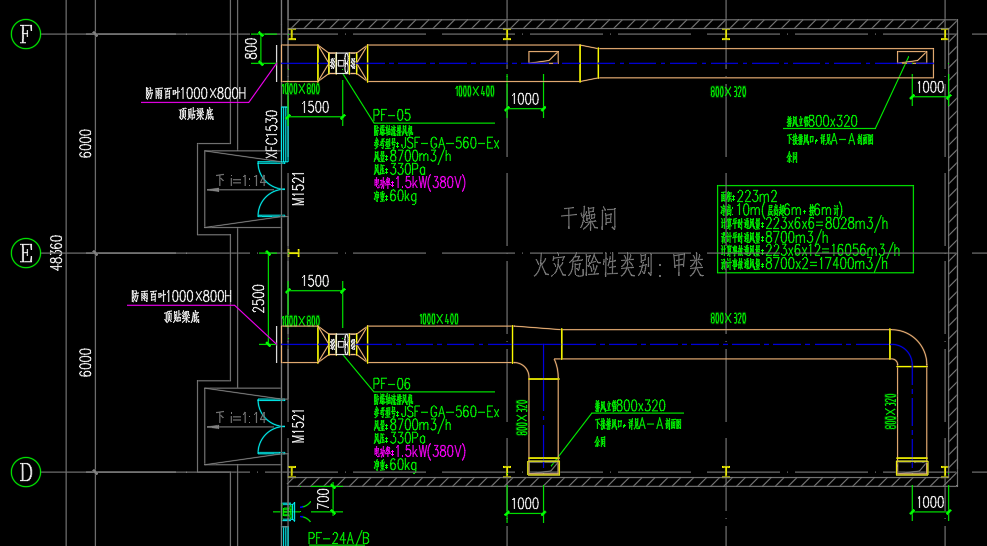Viewport: 987px width, 546px height.
Task: Select the 火灾危险性类别 text line
Action: click(620, 265)
